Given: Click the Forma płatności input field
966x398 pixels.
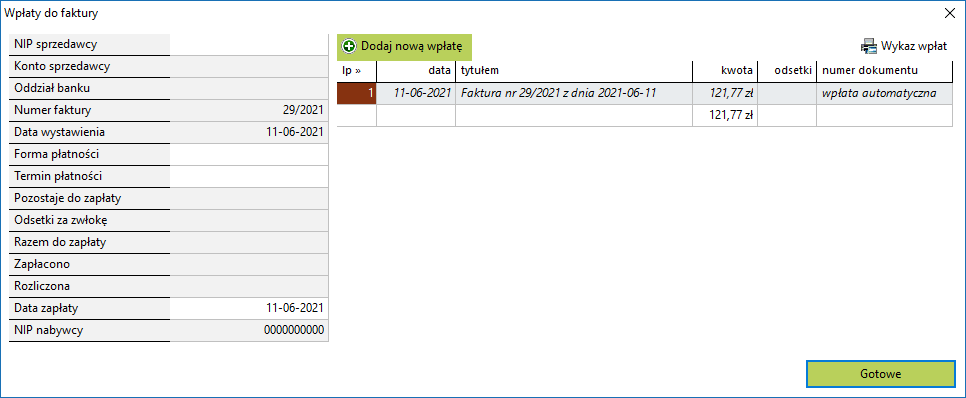Looking at the screenshot, I should point(249,154).
